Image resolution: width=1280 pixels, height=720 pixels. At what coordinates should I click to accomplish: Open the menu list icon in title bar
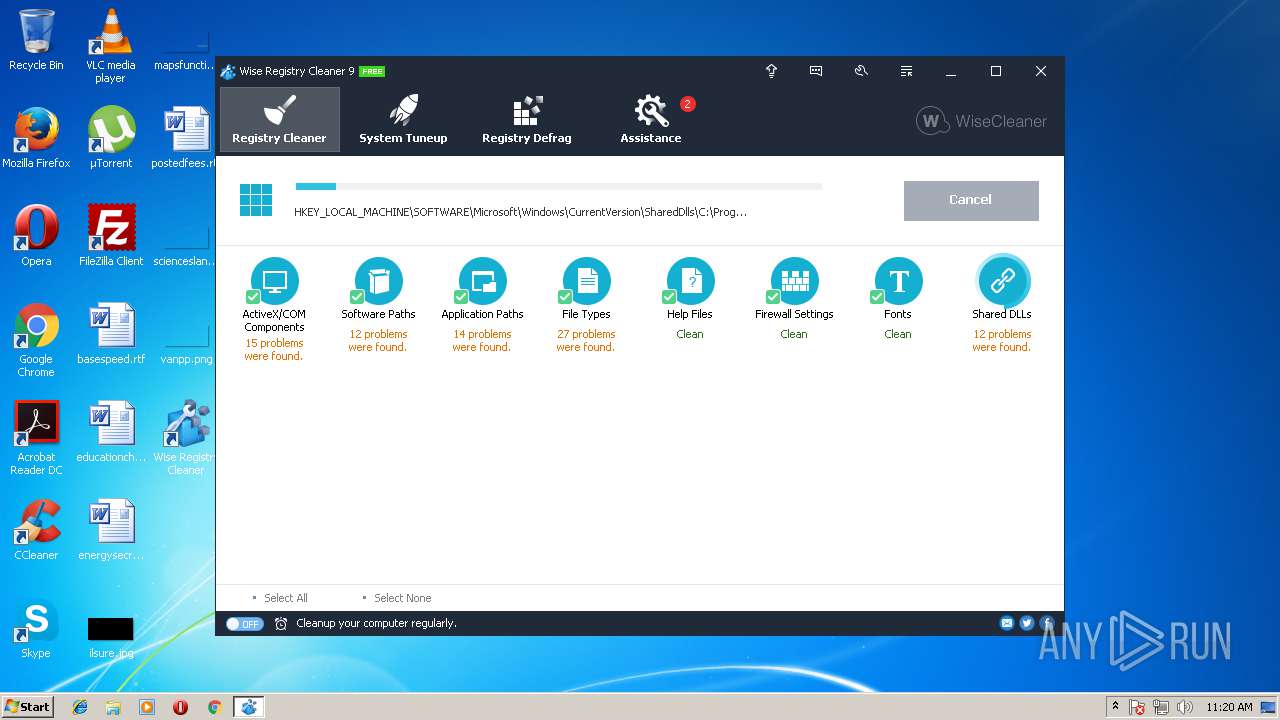pyautogui.click(x=906, y=71)
